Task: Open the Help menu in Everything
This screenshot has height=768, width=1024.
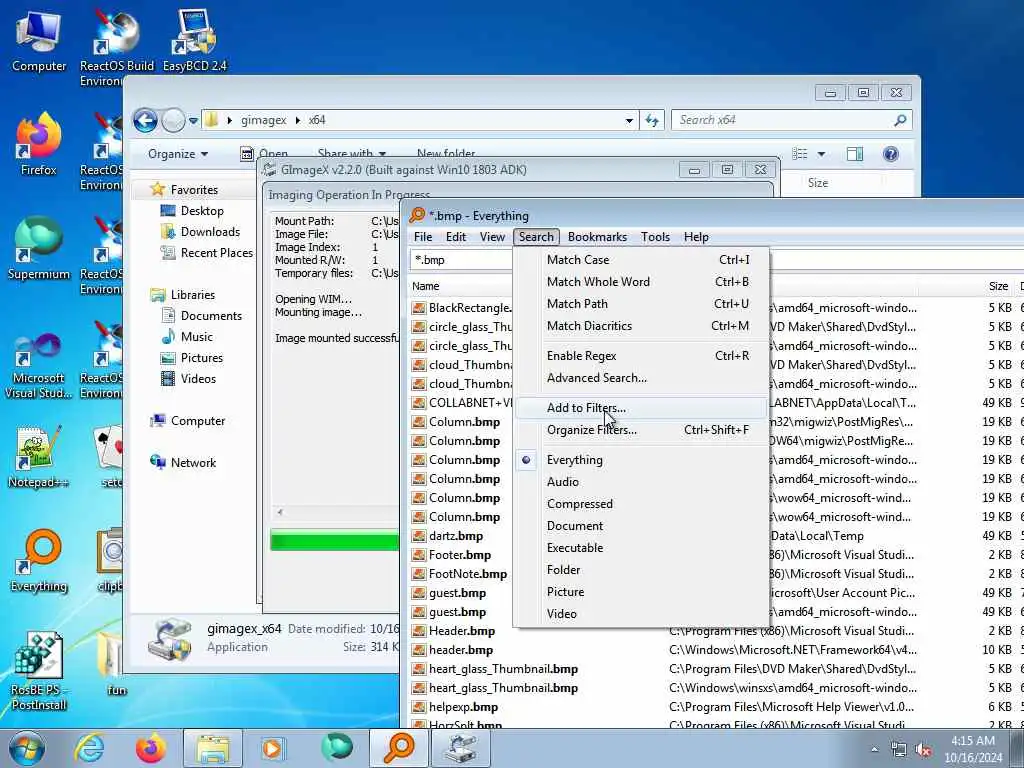Action: [696, 237]
